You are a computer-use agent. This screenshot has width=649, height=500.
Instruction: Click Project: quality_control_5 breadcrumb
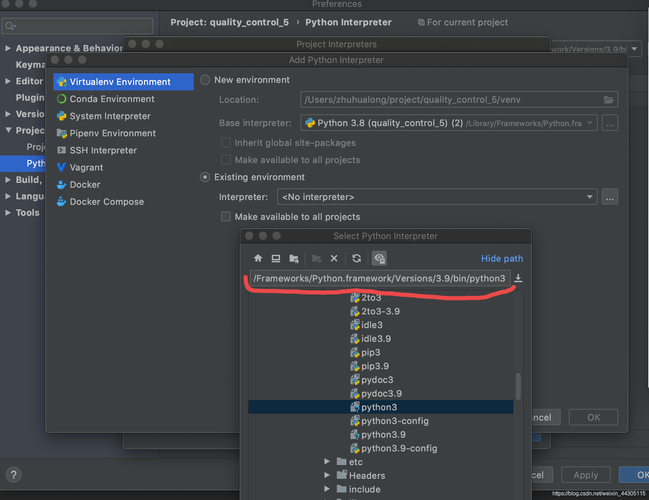[x=229, y=22]
